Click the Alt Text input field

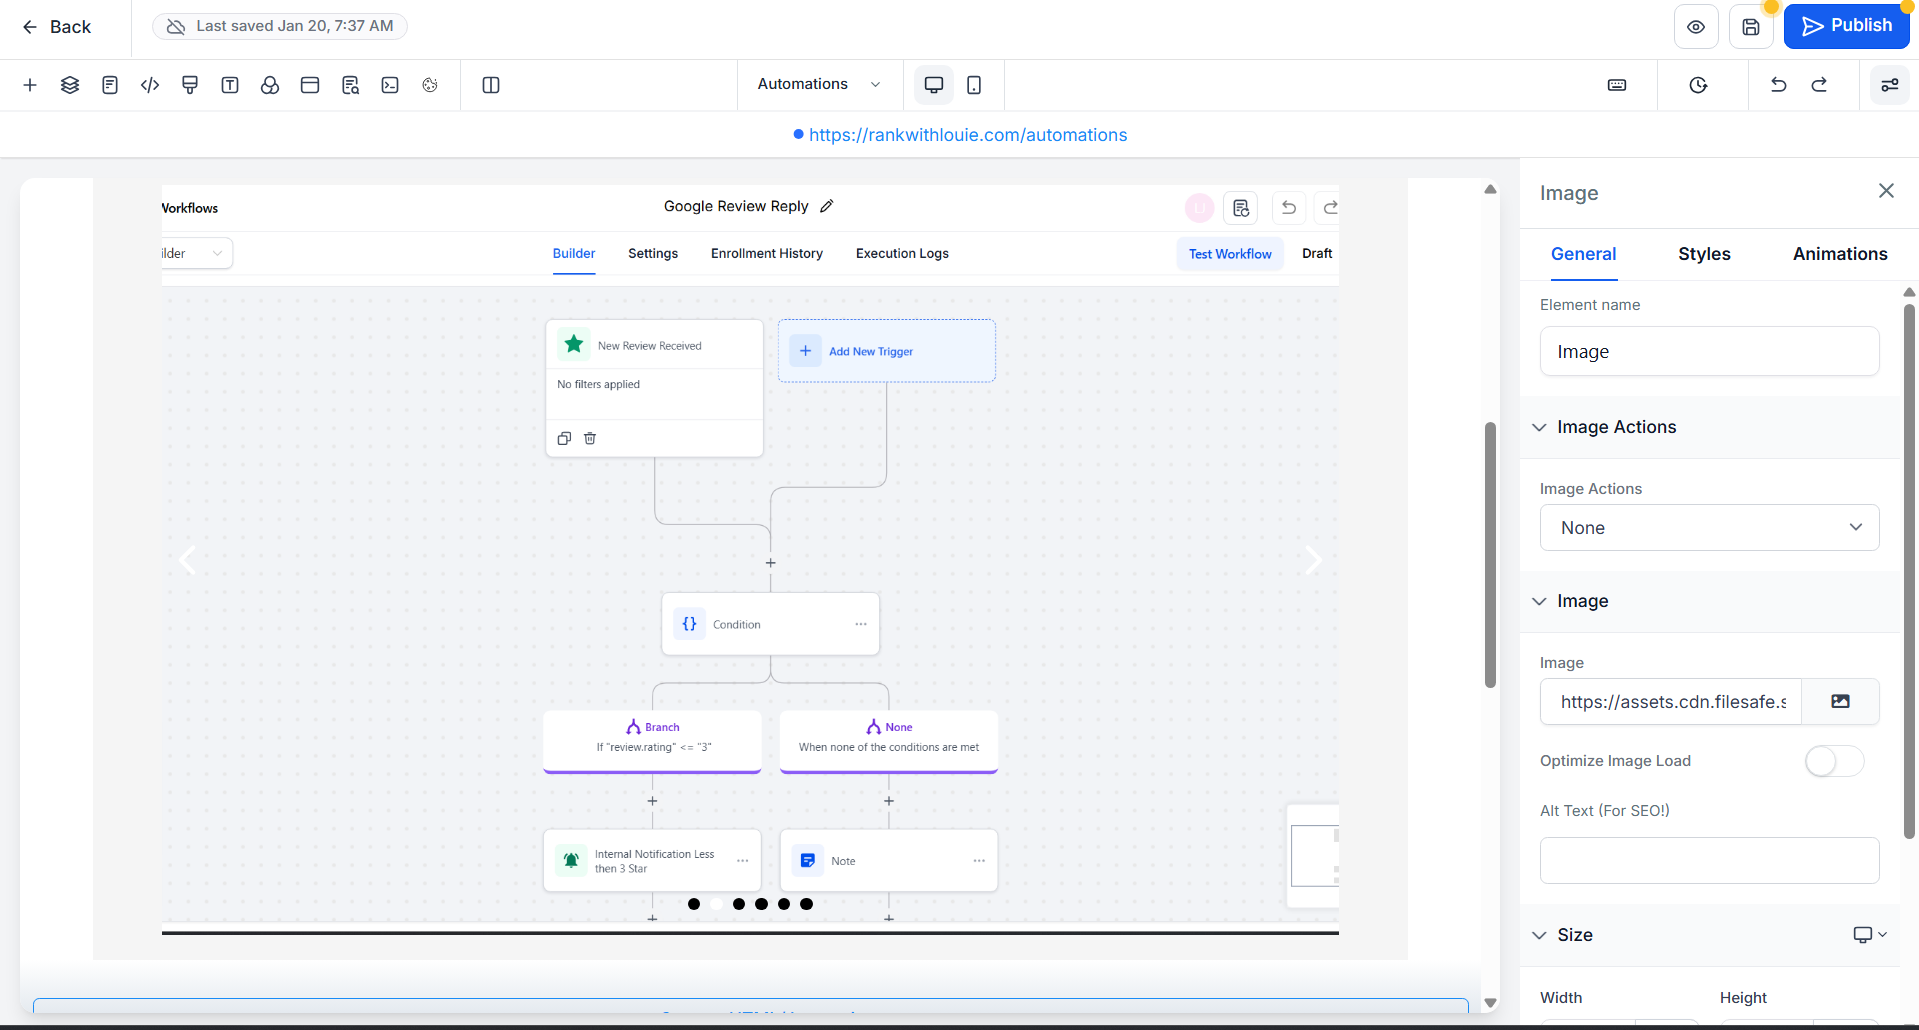(1709, 860)
